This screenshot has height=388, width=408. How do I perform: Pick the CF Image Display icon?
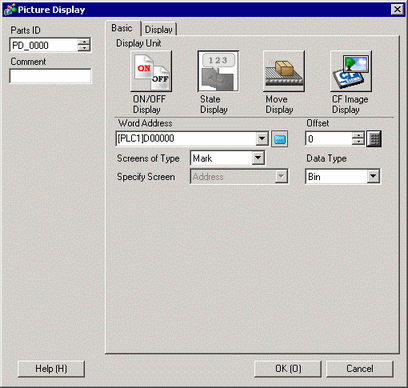(x=351, y=71)
